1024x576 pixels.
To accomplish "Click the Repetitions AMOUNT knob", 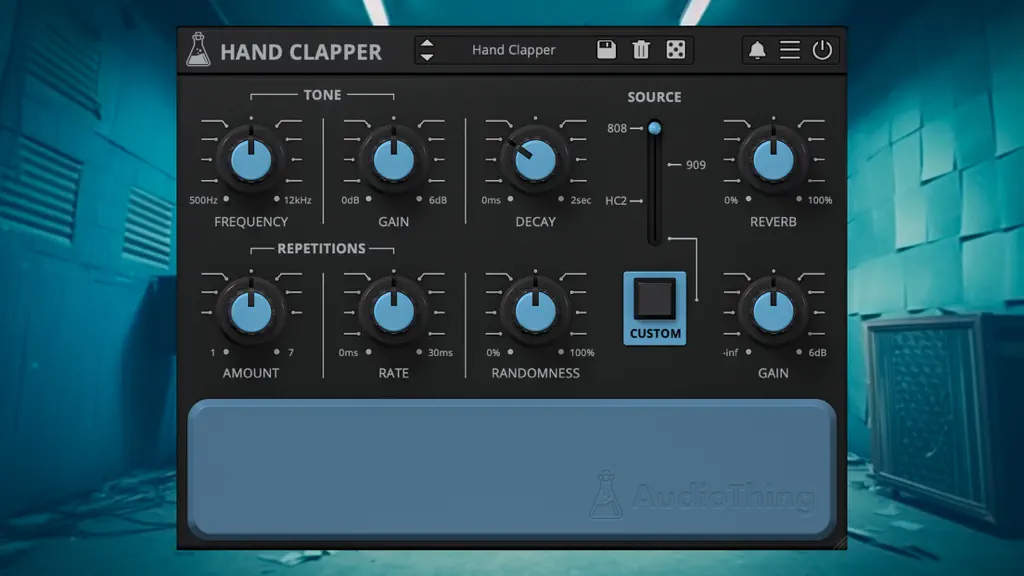I will [251, 312].
